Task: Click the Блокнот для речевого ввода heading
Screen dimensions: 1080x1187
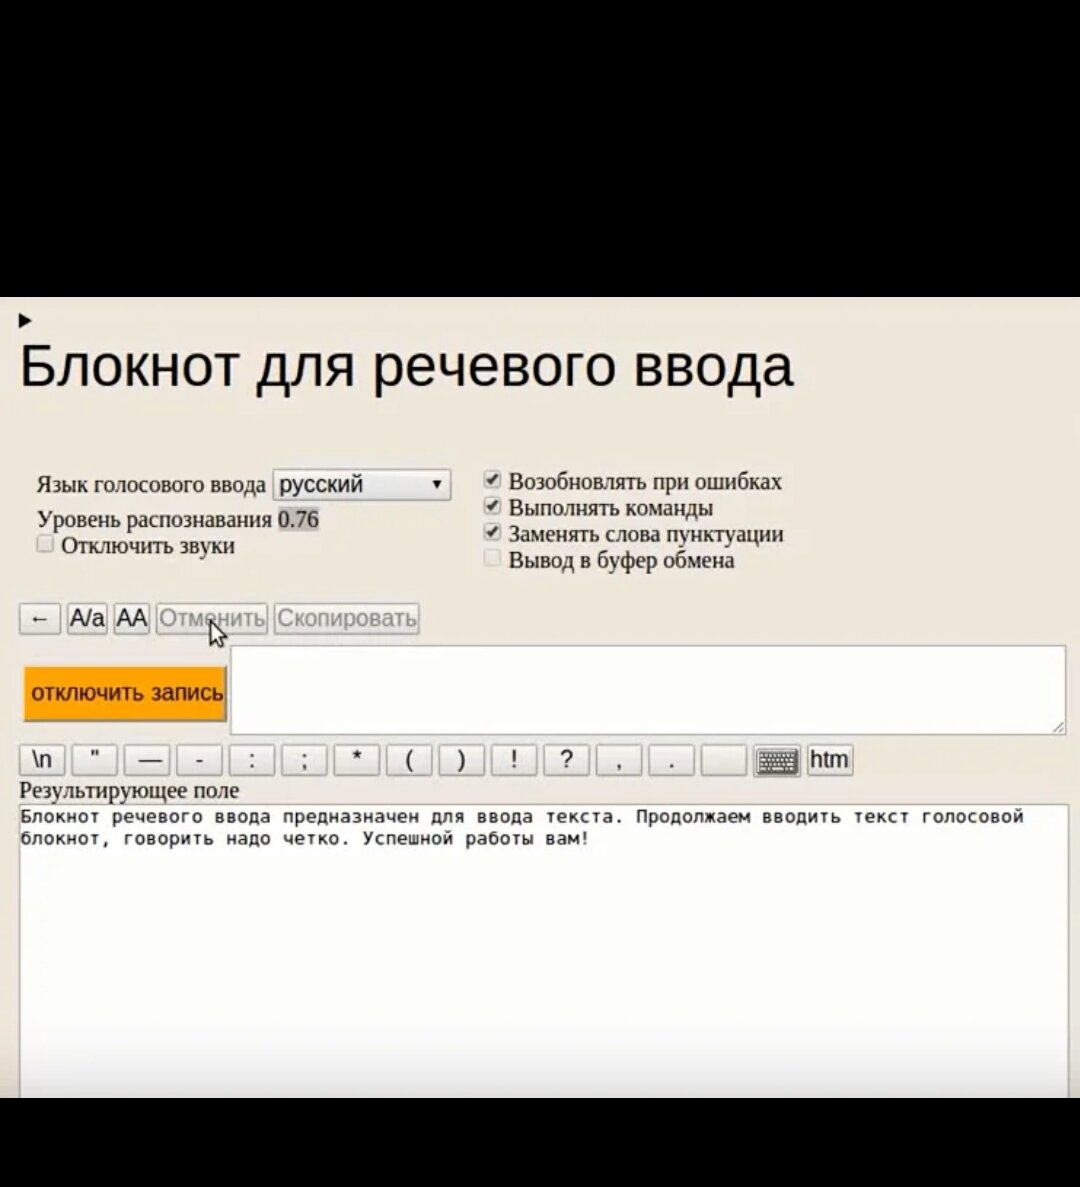Action: click(406, 367)
